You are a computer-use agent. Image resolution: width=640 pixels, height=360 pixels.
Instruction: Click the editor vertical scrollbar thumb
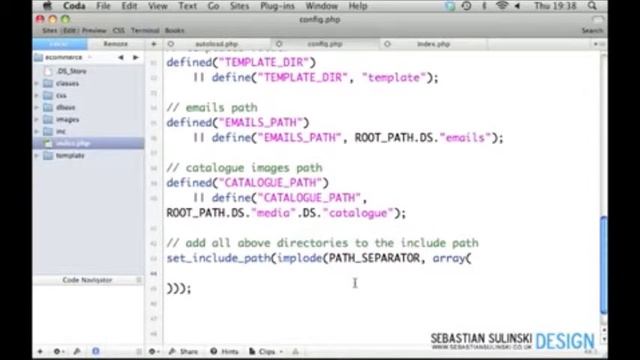(x=604, y=264)
